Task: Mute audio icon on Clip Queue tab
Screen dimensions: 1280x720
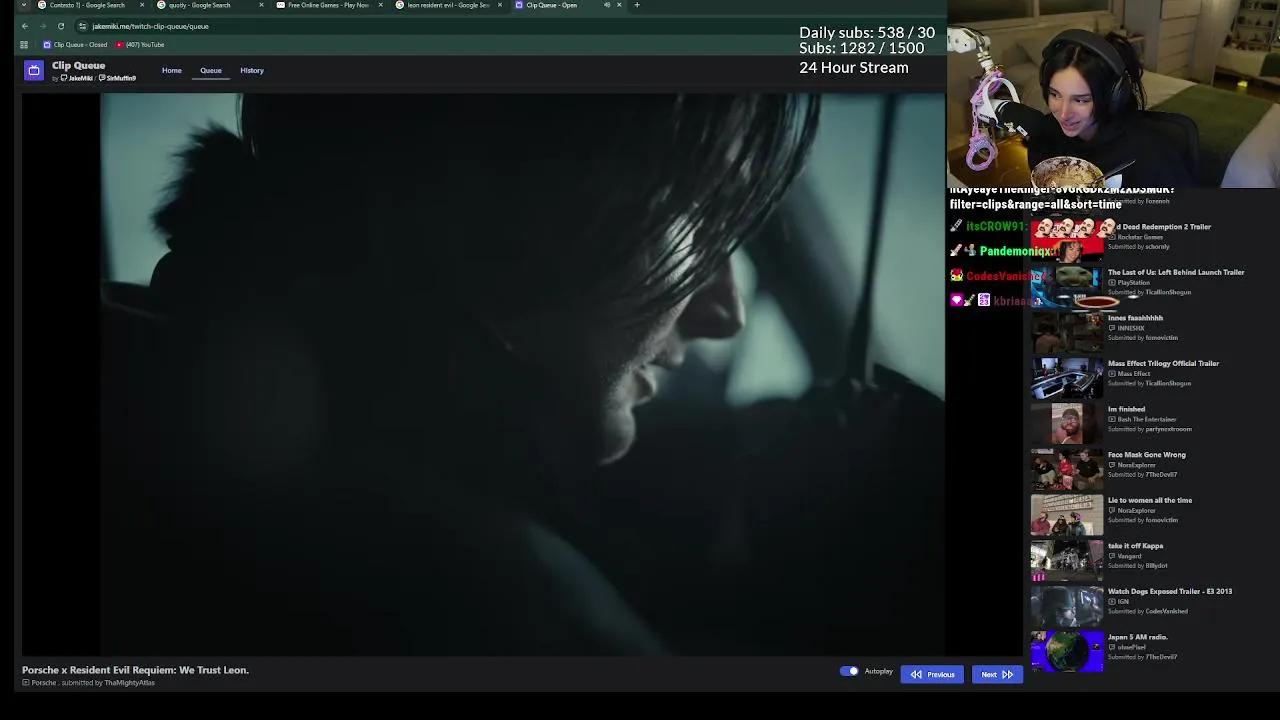Action: point(607,5)
